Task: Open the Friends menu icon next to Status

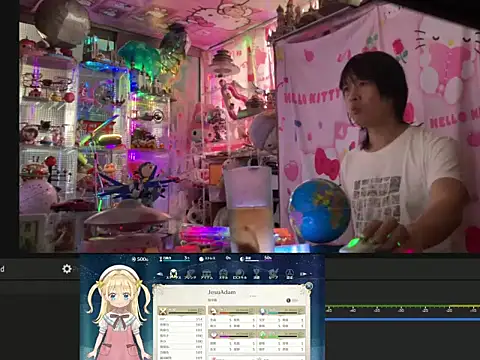Action: point(190,274)
